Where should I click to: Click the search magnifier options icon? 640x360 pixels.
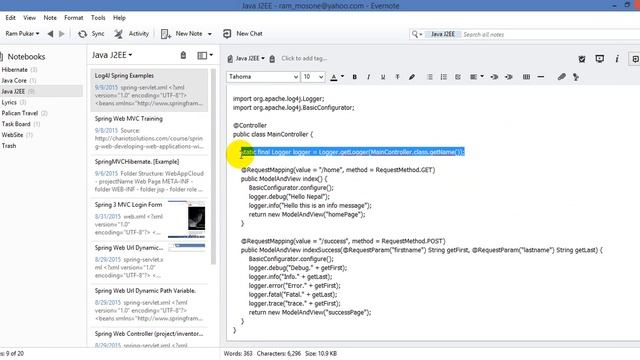click(416, 34)
